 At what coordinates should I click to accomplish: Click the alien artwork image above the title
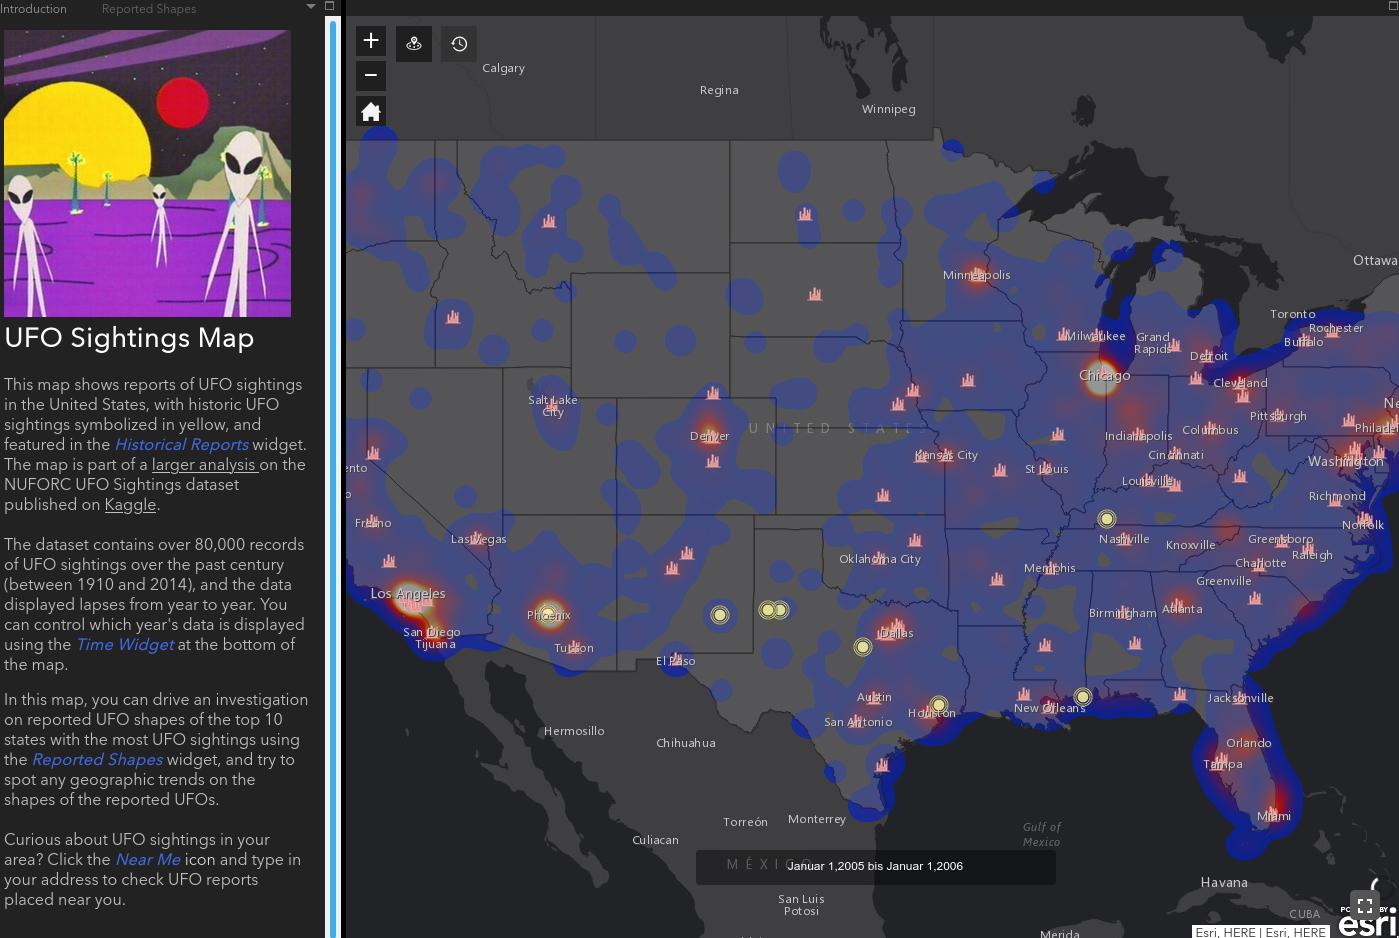click(147, 171)
